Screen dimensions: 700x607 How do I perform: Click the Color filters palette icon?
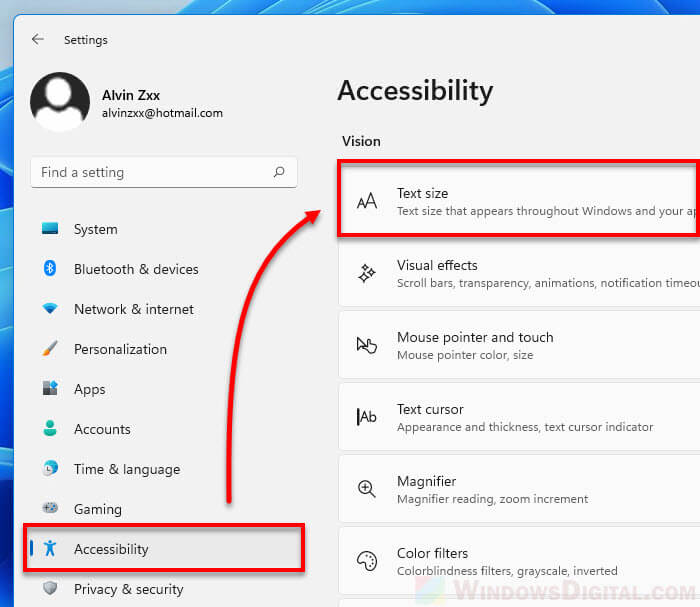[367, 561]
